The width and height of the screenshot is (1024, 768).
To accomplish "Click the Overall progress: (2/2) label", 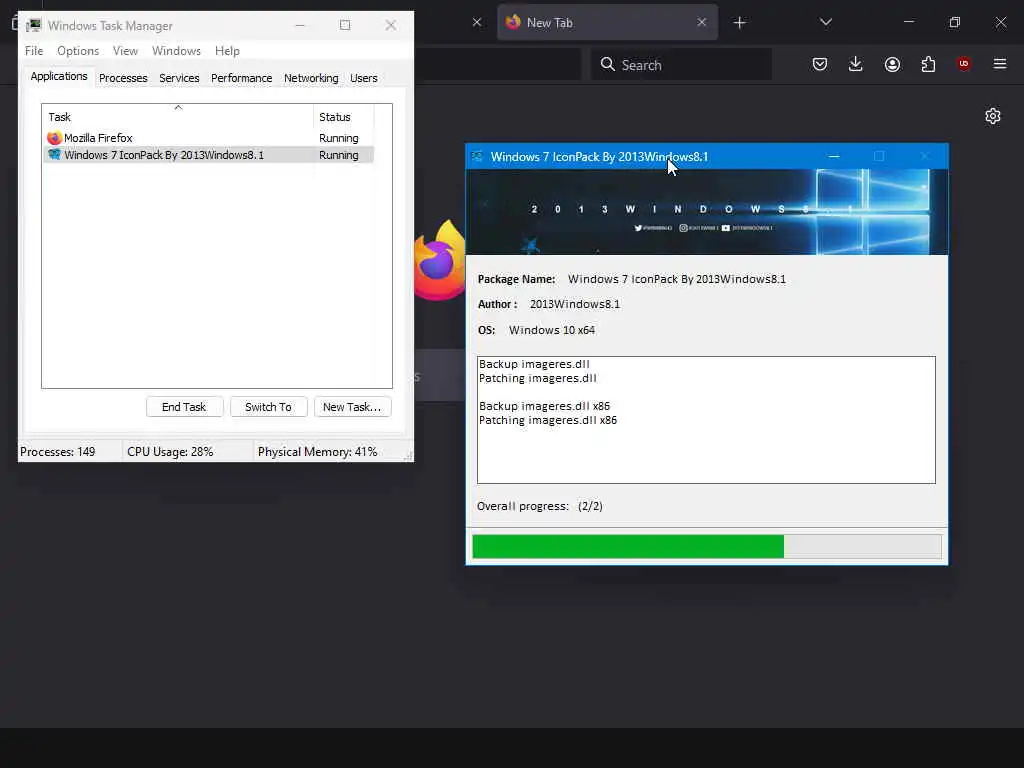I will [x=539, y=506].
